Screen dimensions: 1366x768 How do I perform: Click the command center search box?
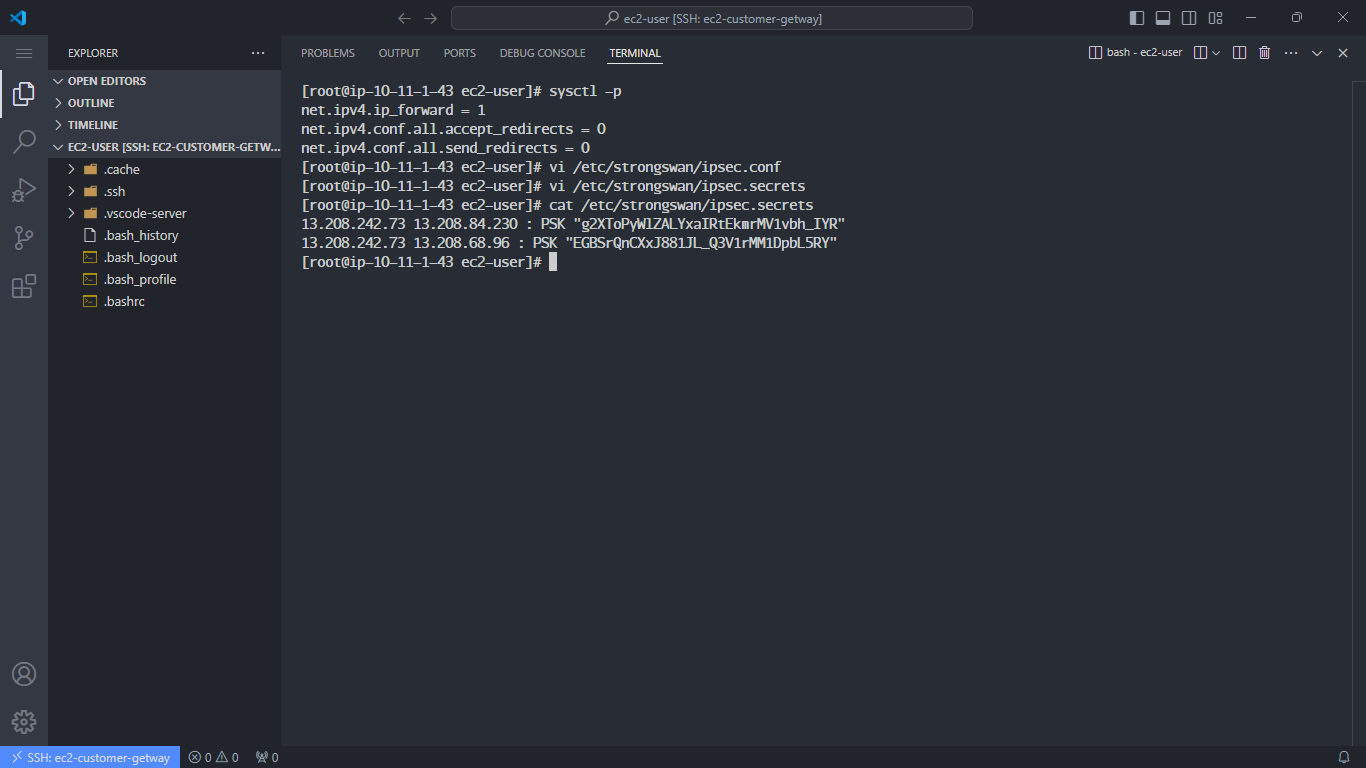click(x=712, y=18)
